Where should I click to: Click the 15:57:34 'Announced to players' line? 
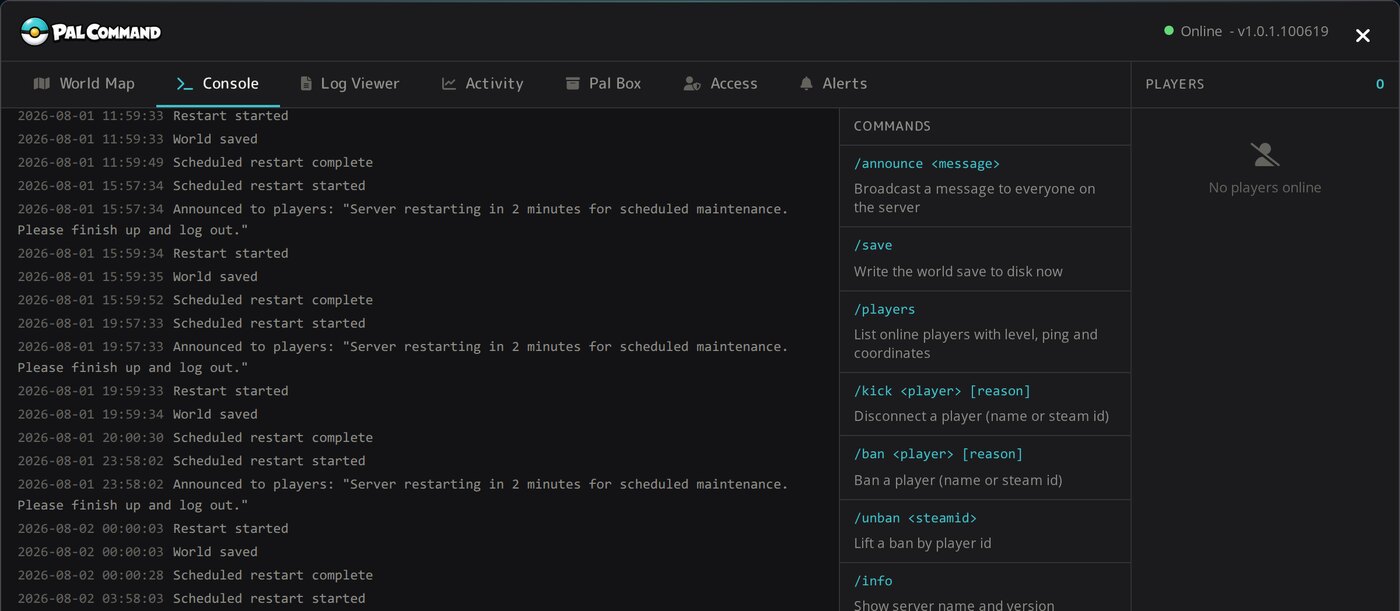(x=403, y=219)
